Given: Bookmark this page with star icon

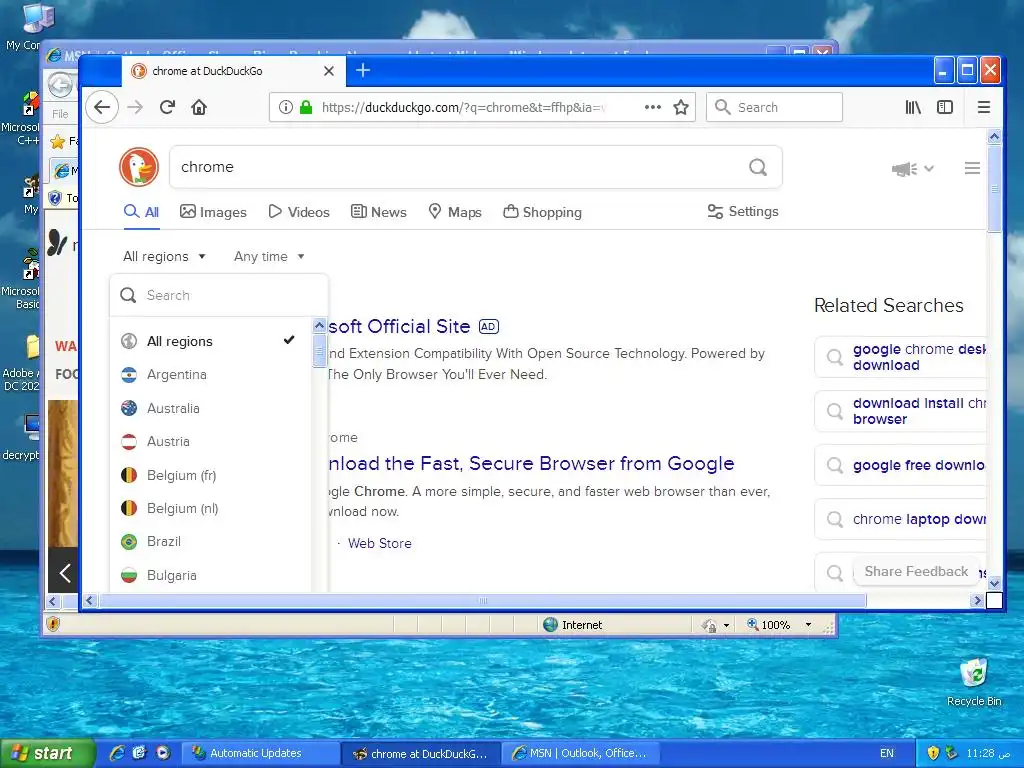Looking at the screenshot, I should (680, 107).
